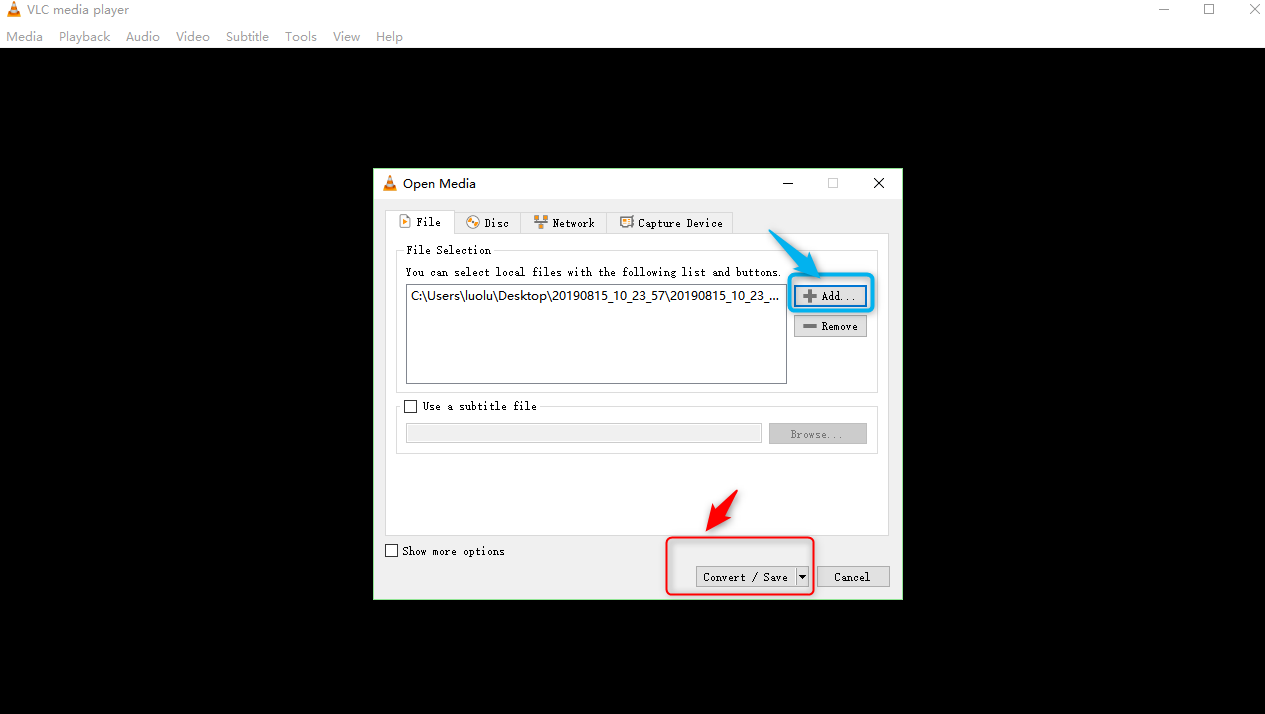This screenshot has width=1265, height=714.
Task: Switch to the Disc tab
Action: coord(488,223)
